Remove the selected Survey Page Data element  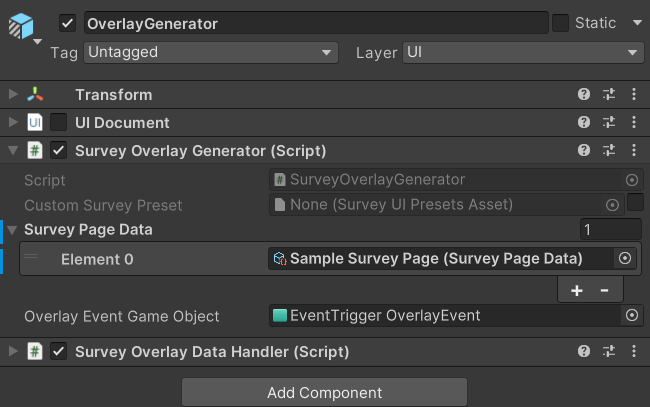(604, 291)
